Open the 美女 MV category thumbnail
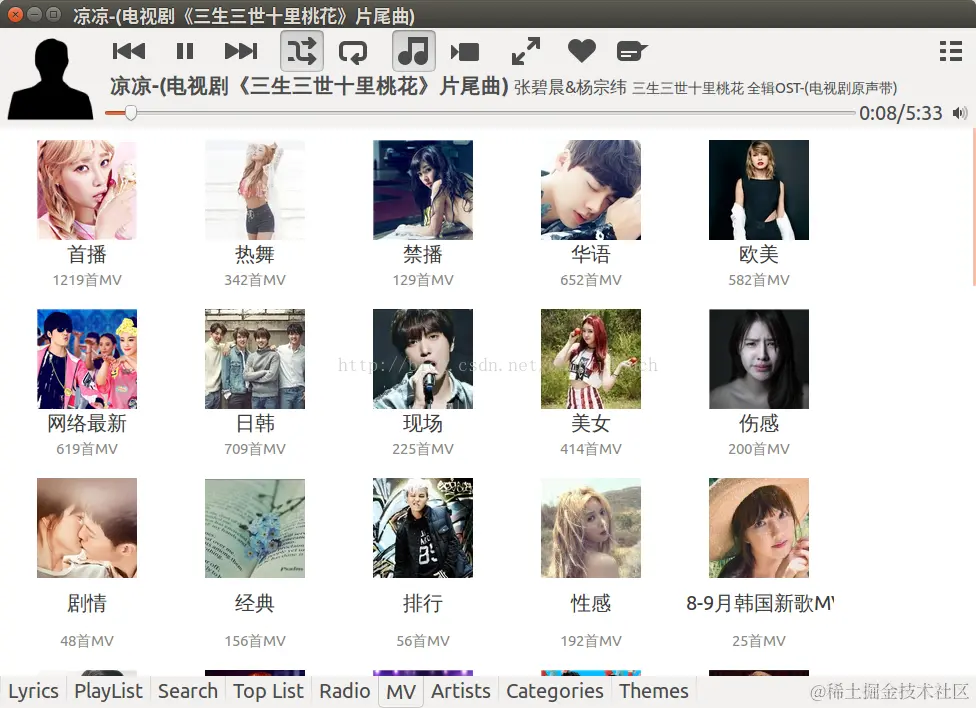 pos(591,359)
